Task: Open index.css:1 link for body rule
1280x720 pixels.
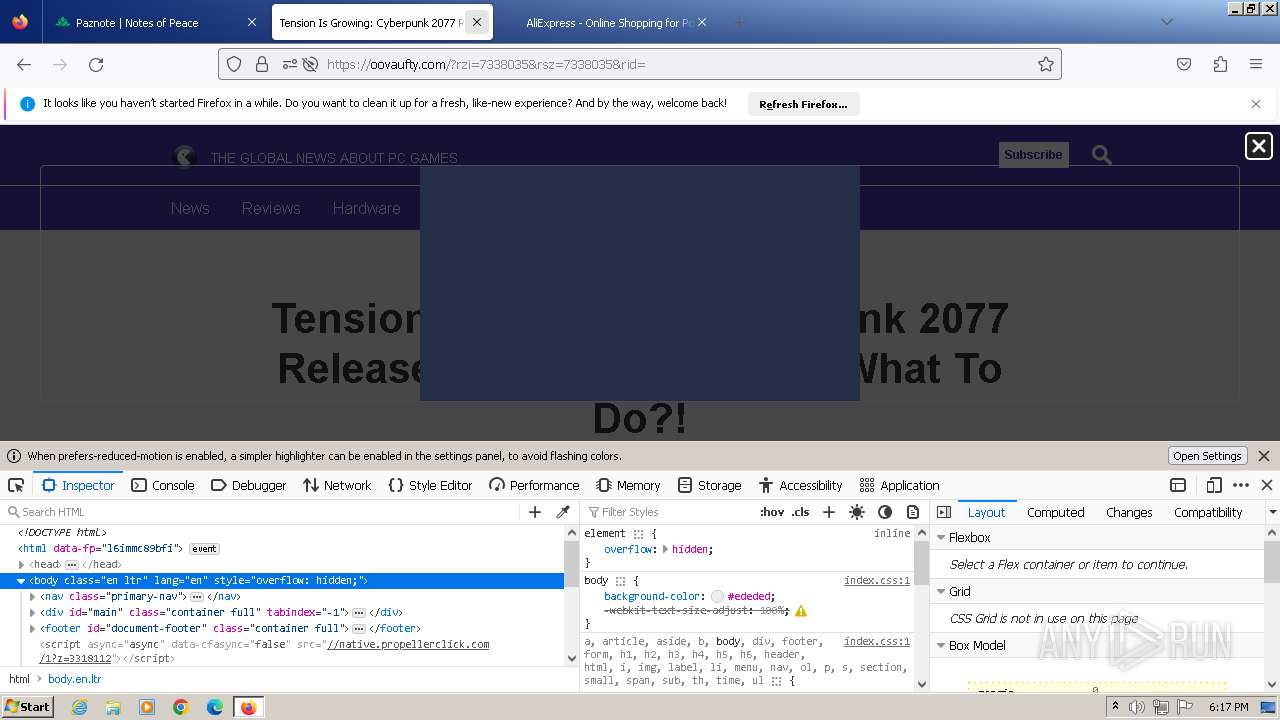Action: [x=876, y=580]
